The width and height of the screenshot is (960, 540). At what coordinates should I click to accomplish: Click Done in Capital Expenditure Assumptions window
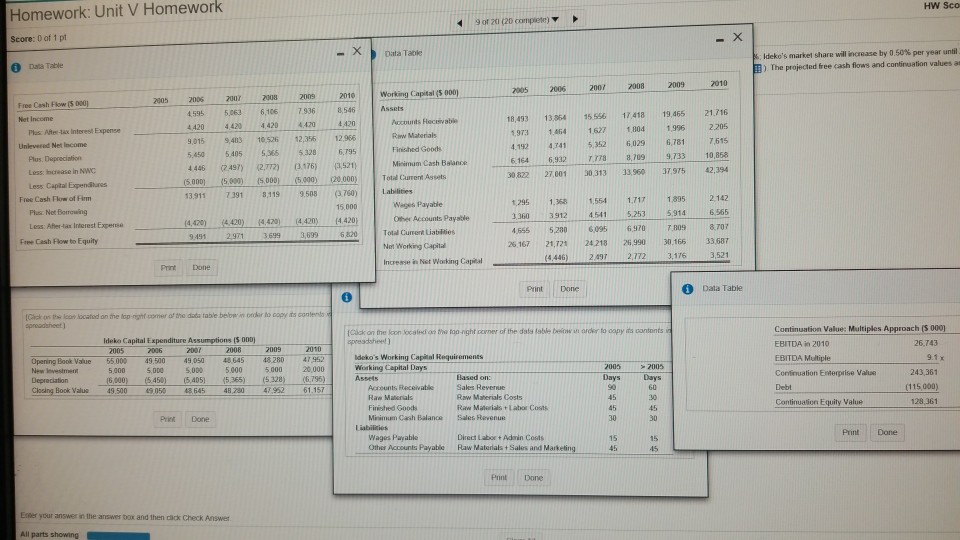tap(200, 419)
